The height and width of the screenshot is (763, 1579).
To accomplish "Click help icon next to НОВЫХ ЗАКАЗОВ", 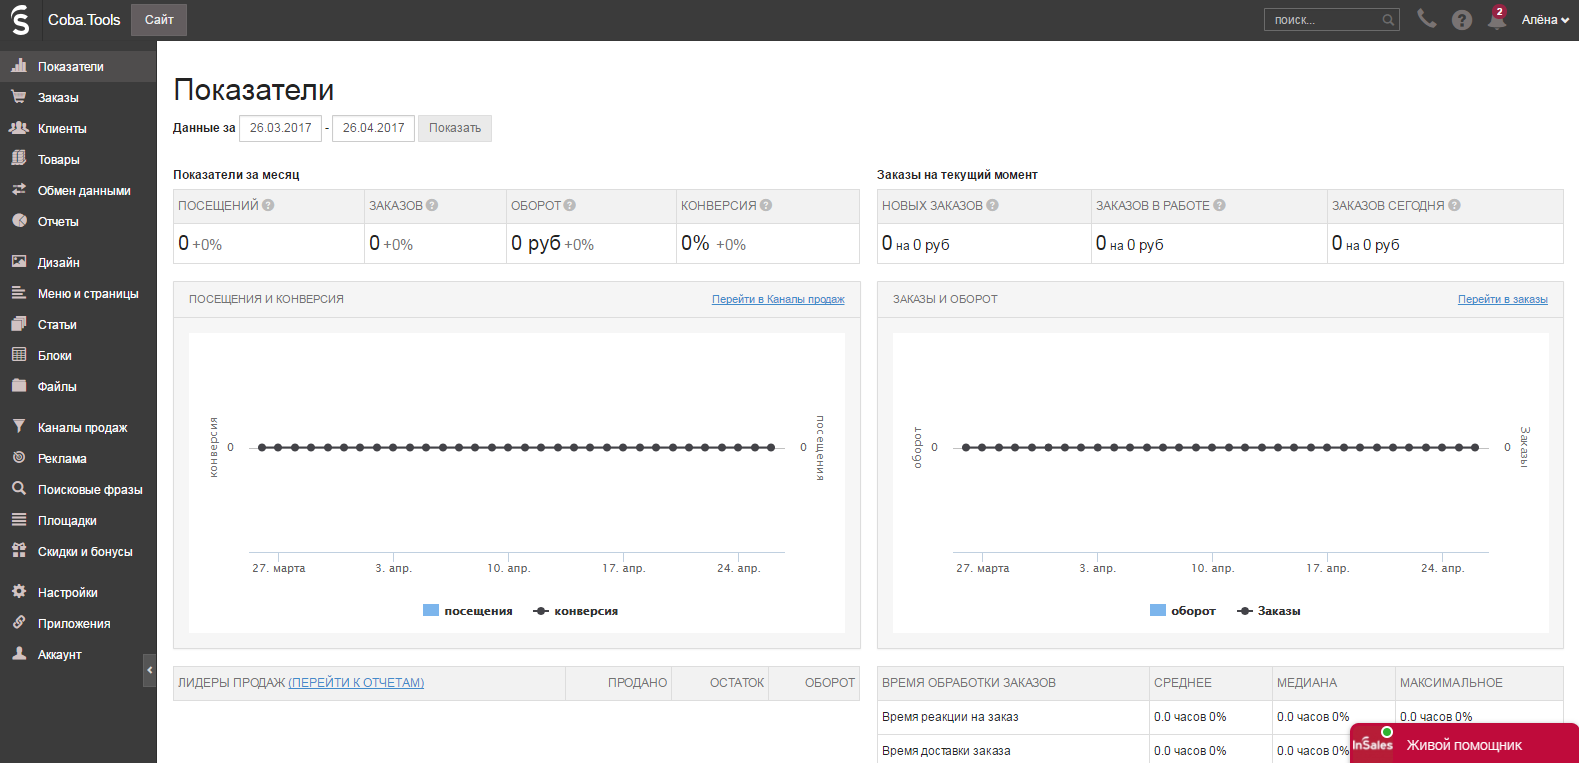I will pos(992,205).
